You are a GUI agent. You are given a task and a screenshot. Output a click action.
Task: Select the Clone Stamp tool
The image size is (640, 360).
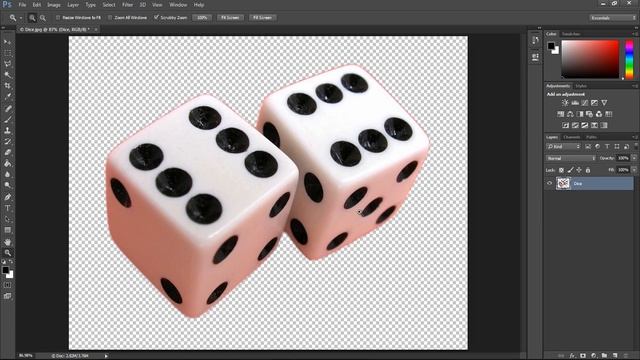pyautogui.click(x=7, y=130)
